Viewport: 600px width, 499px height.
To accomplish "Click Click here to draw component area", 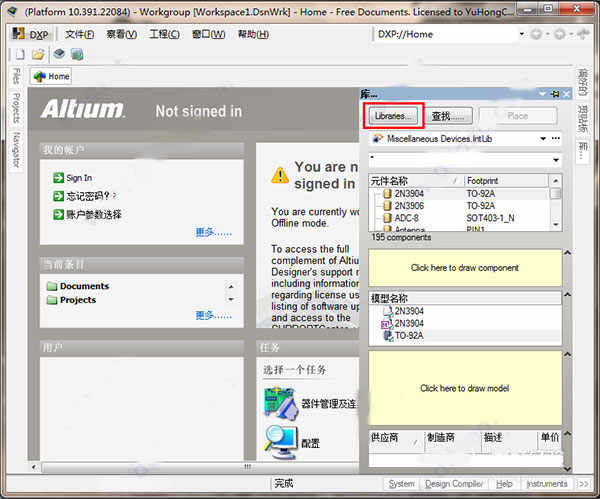I will 465,268.
